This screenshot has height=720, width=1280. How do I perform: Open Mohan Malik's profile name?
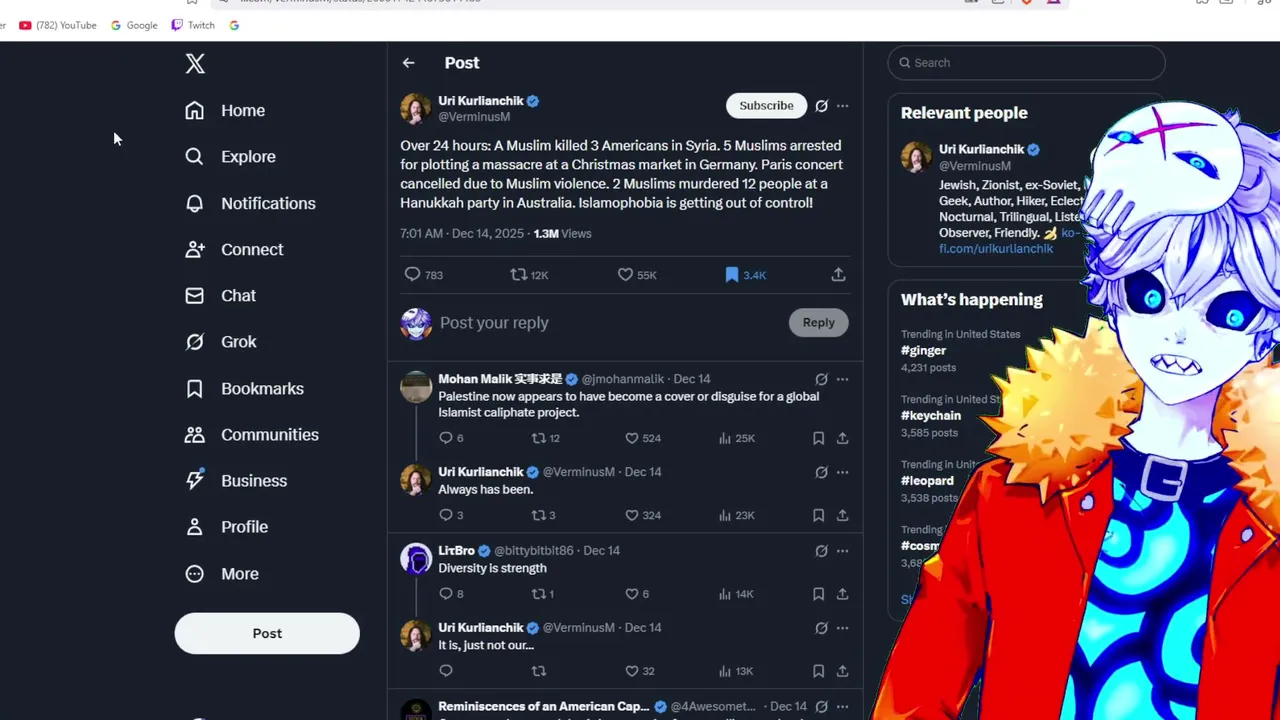[x=500, y=379]
